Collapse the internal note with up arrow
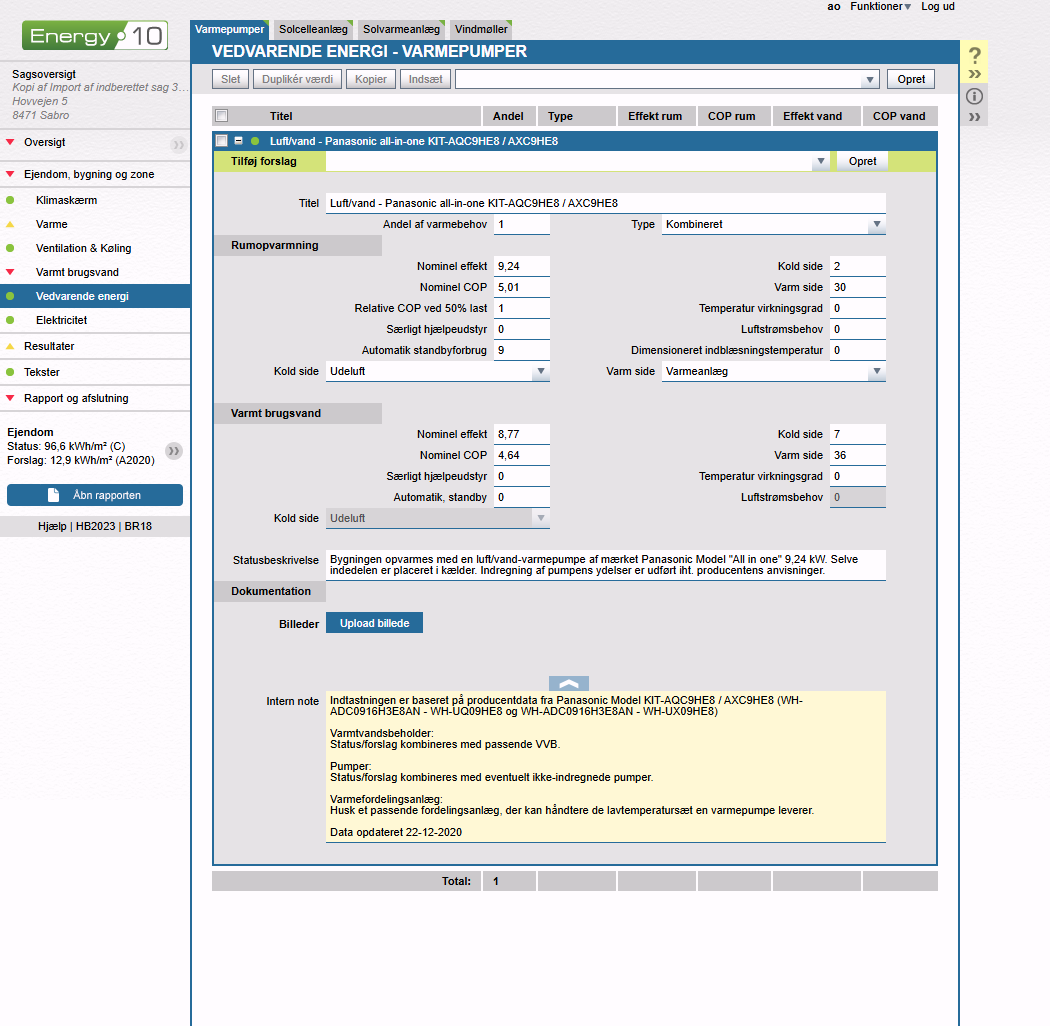 (x=568, y=684)
